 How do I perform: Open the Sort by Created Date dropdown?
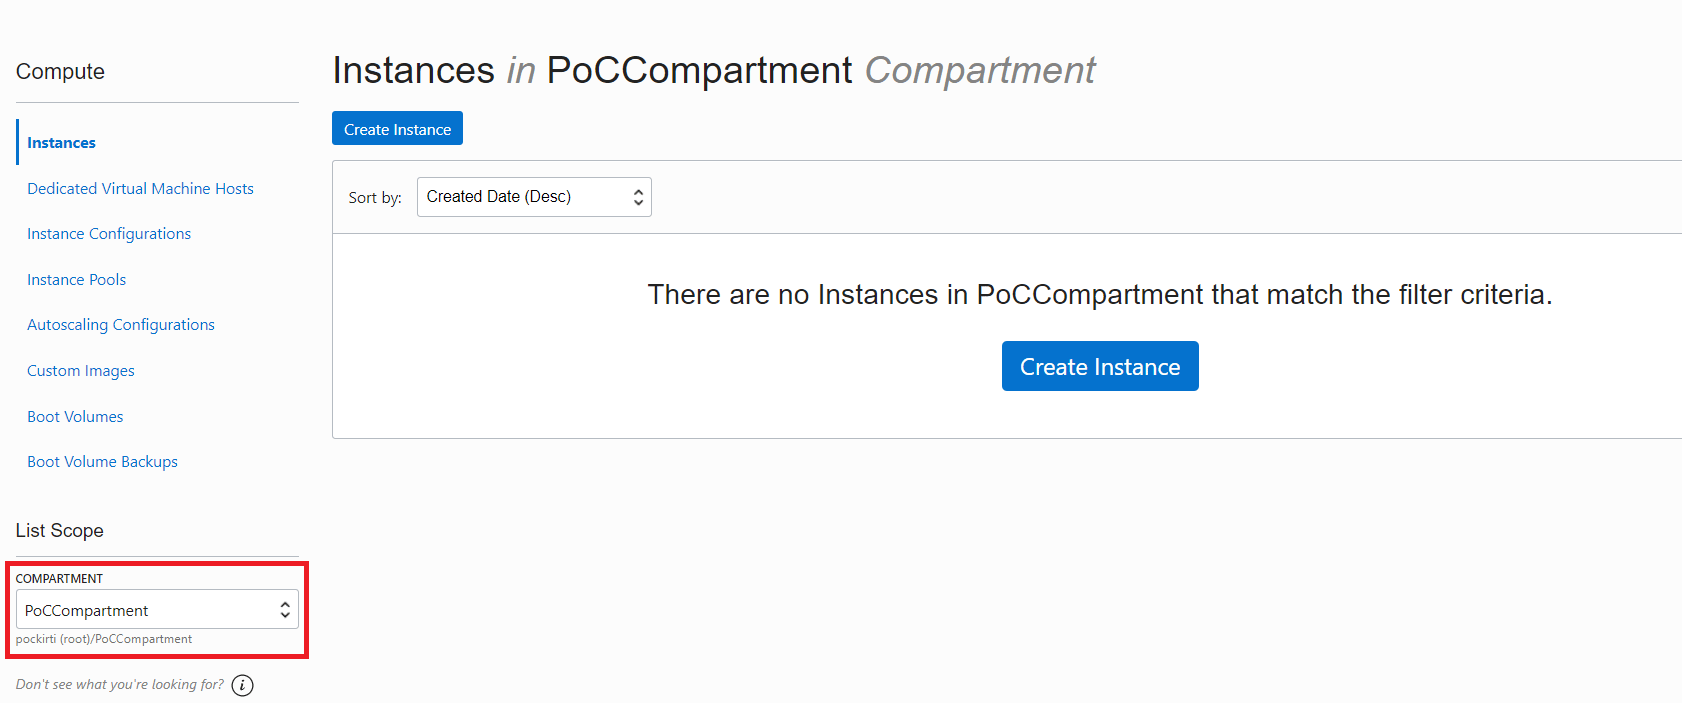(x=534, y=197)
